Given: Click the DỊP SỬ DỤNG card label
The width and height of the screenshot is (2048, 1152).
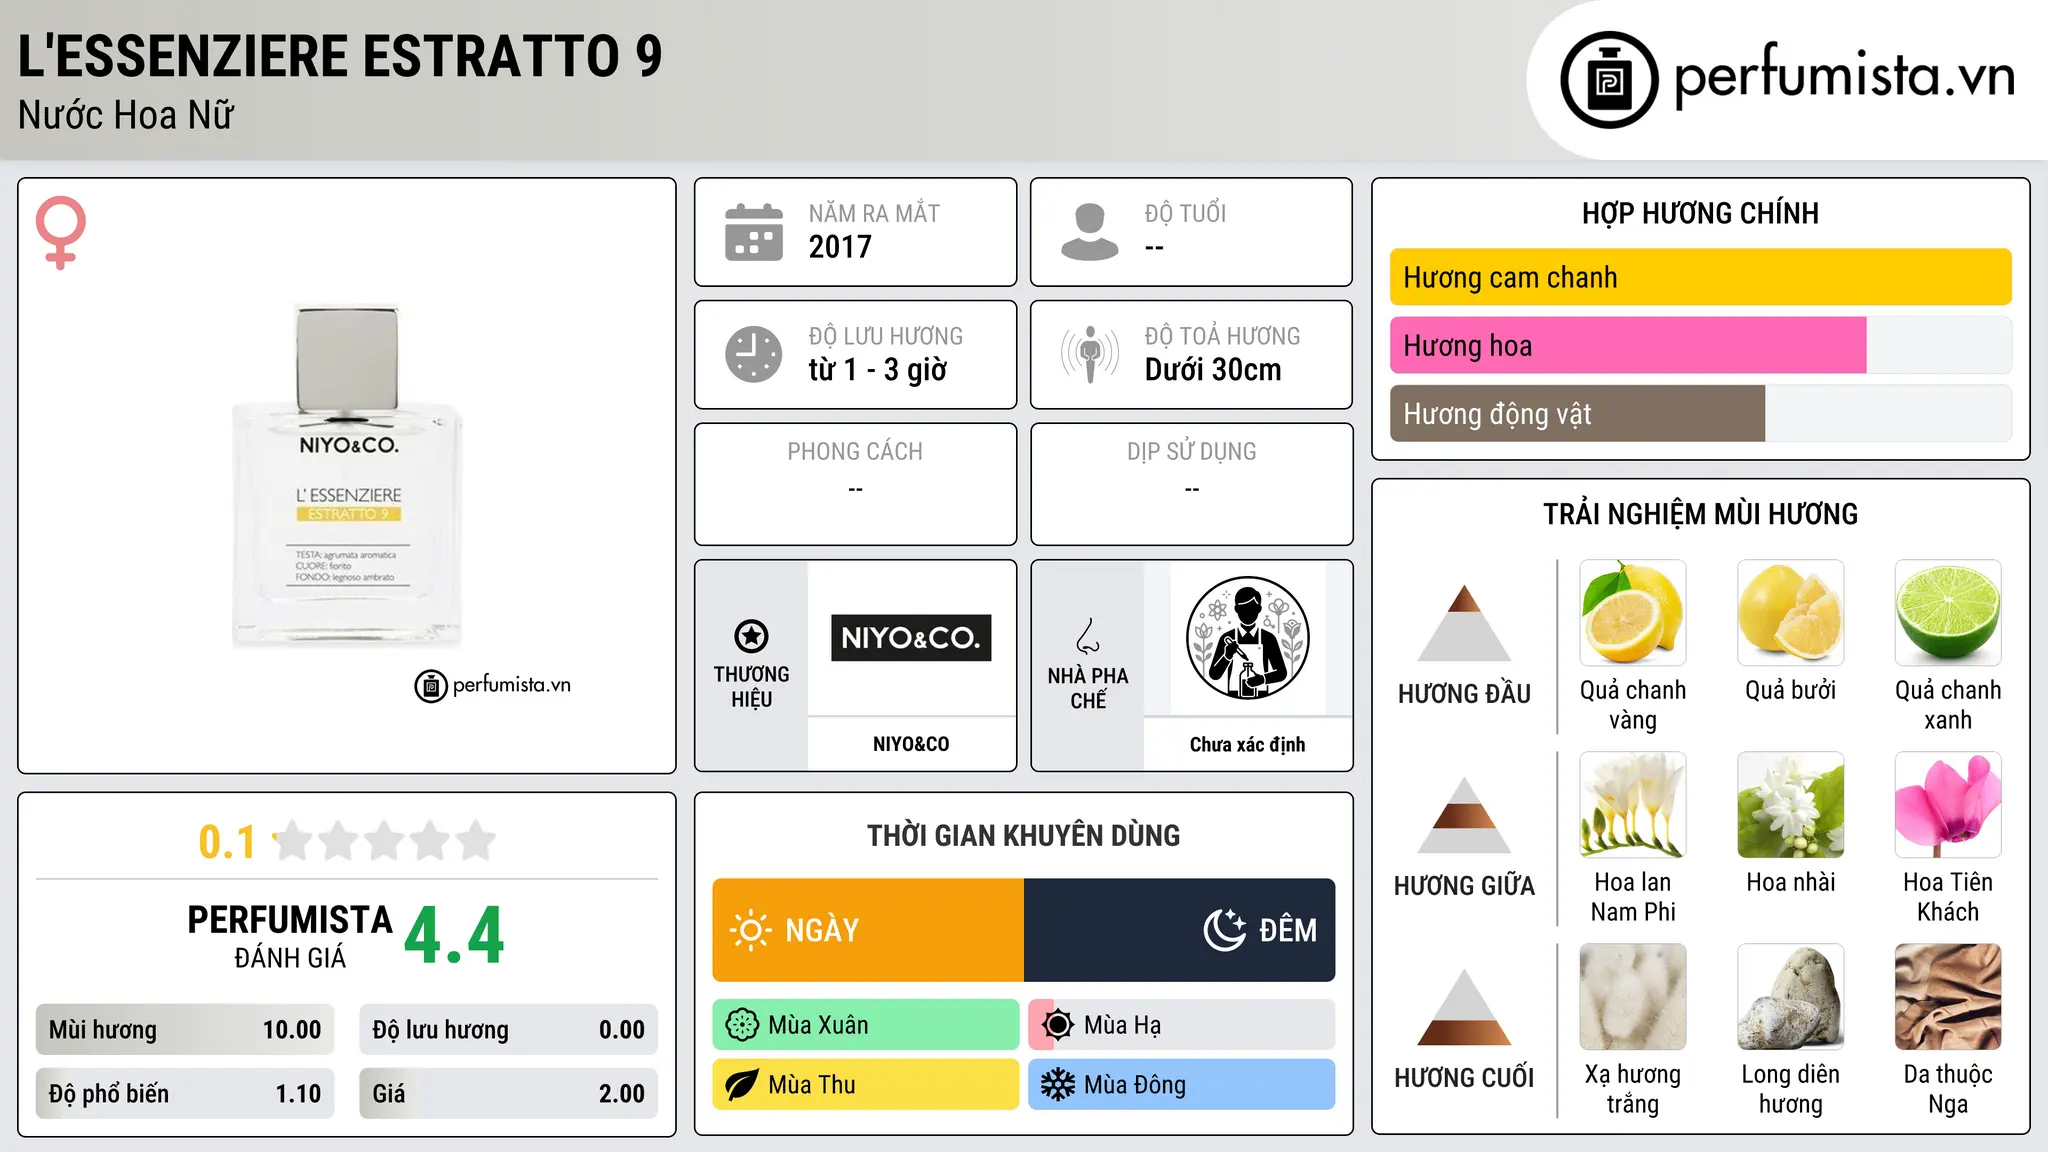Looking at the screenshot, I should 1192,452.
